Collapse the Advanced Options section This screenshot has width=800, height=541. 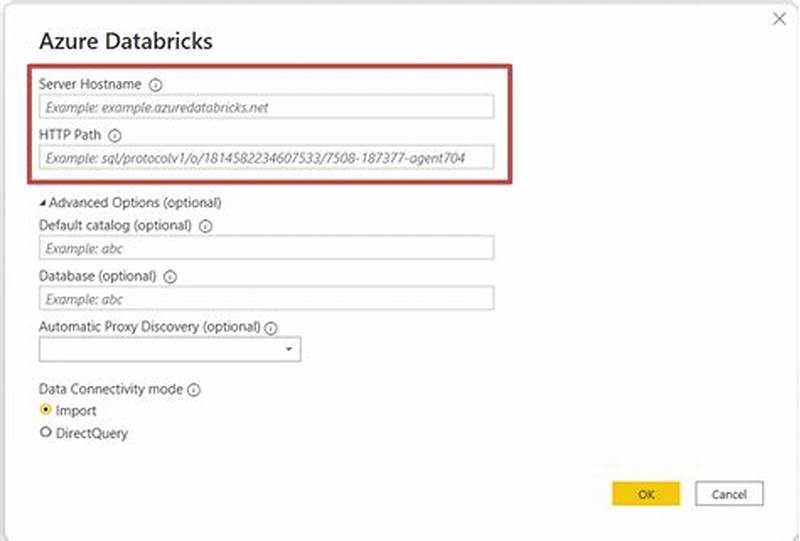(x=43, y=203)
